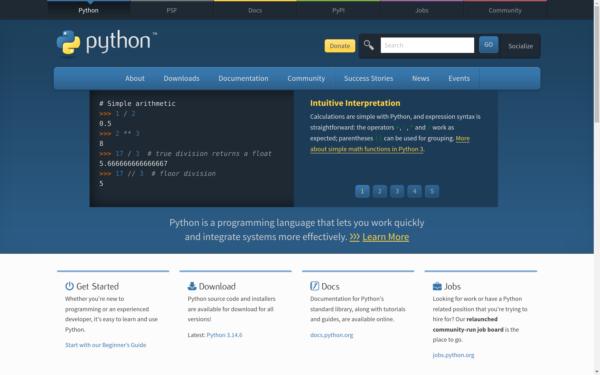Visit the docs.python.org link
Viewport: 600px width, 375px height.
coord(331,335)
